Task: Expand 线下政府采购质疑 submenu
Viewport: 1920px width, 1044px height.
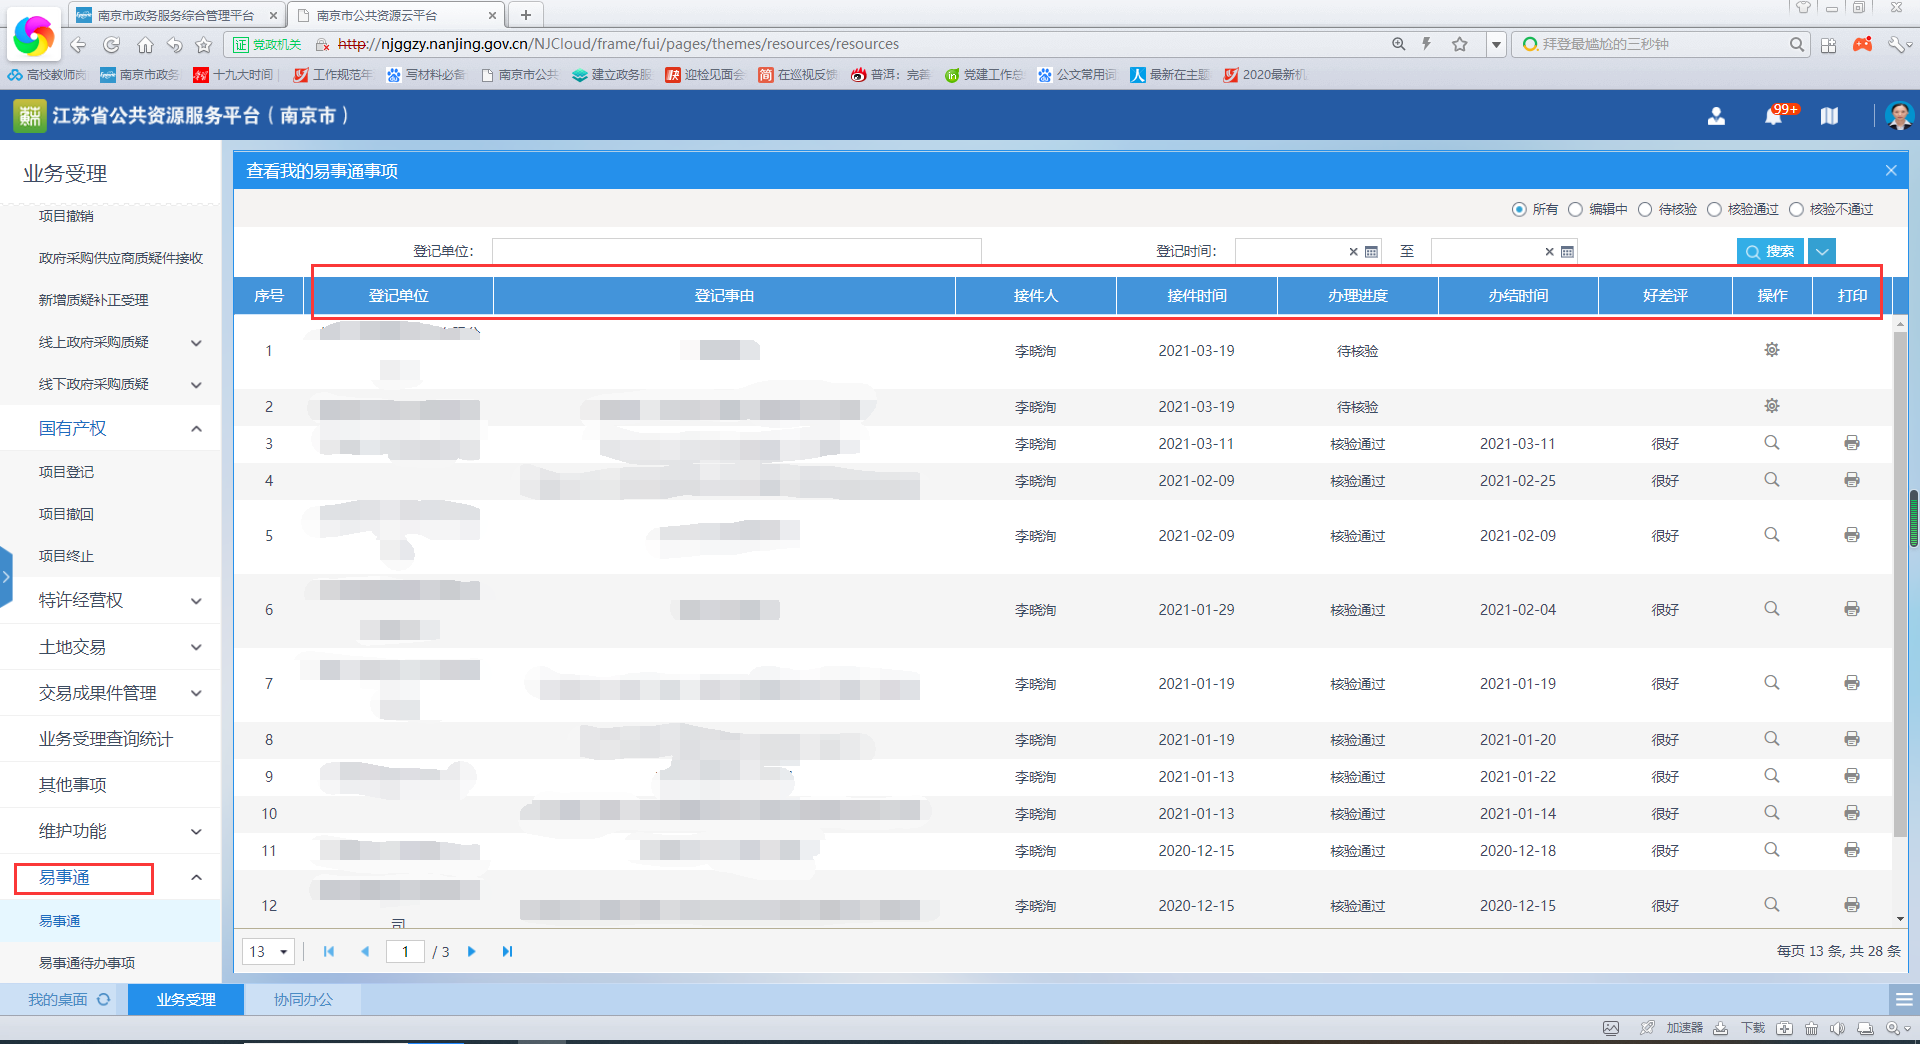Action: click(196, 385)
